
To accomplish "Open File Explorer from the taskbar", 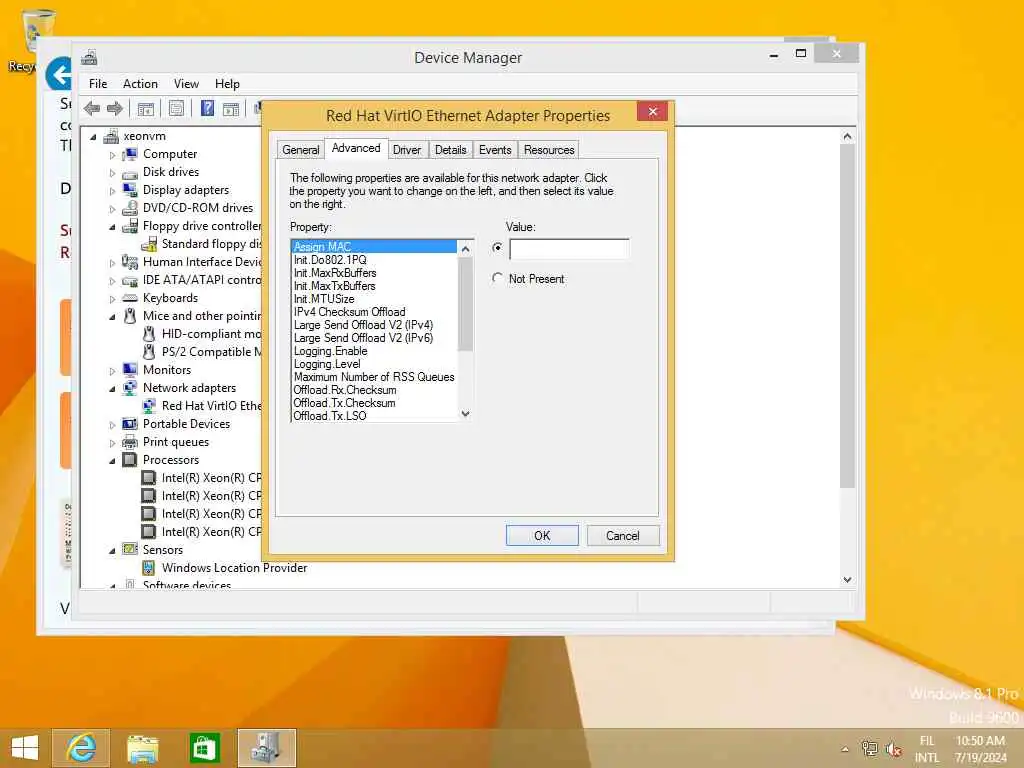I will (x=142, y=748).
